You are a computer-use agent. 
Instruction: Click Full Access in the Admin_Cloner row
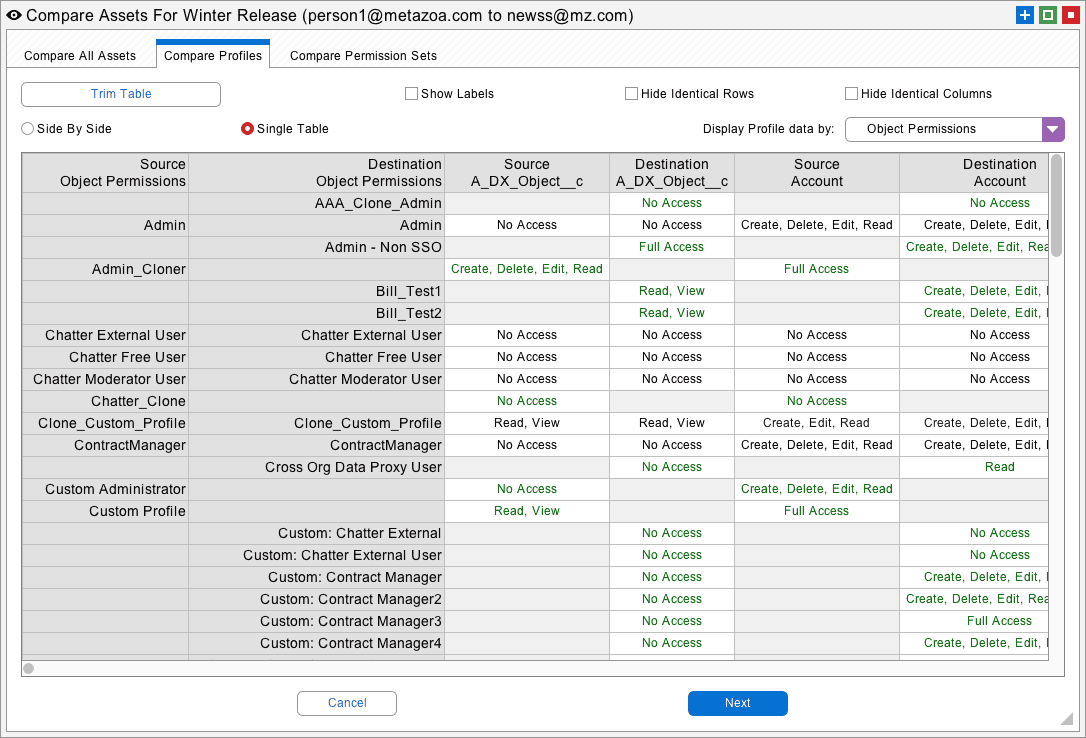tap(817, 269)
